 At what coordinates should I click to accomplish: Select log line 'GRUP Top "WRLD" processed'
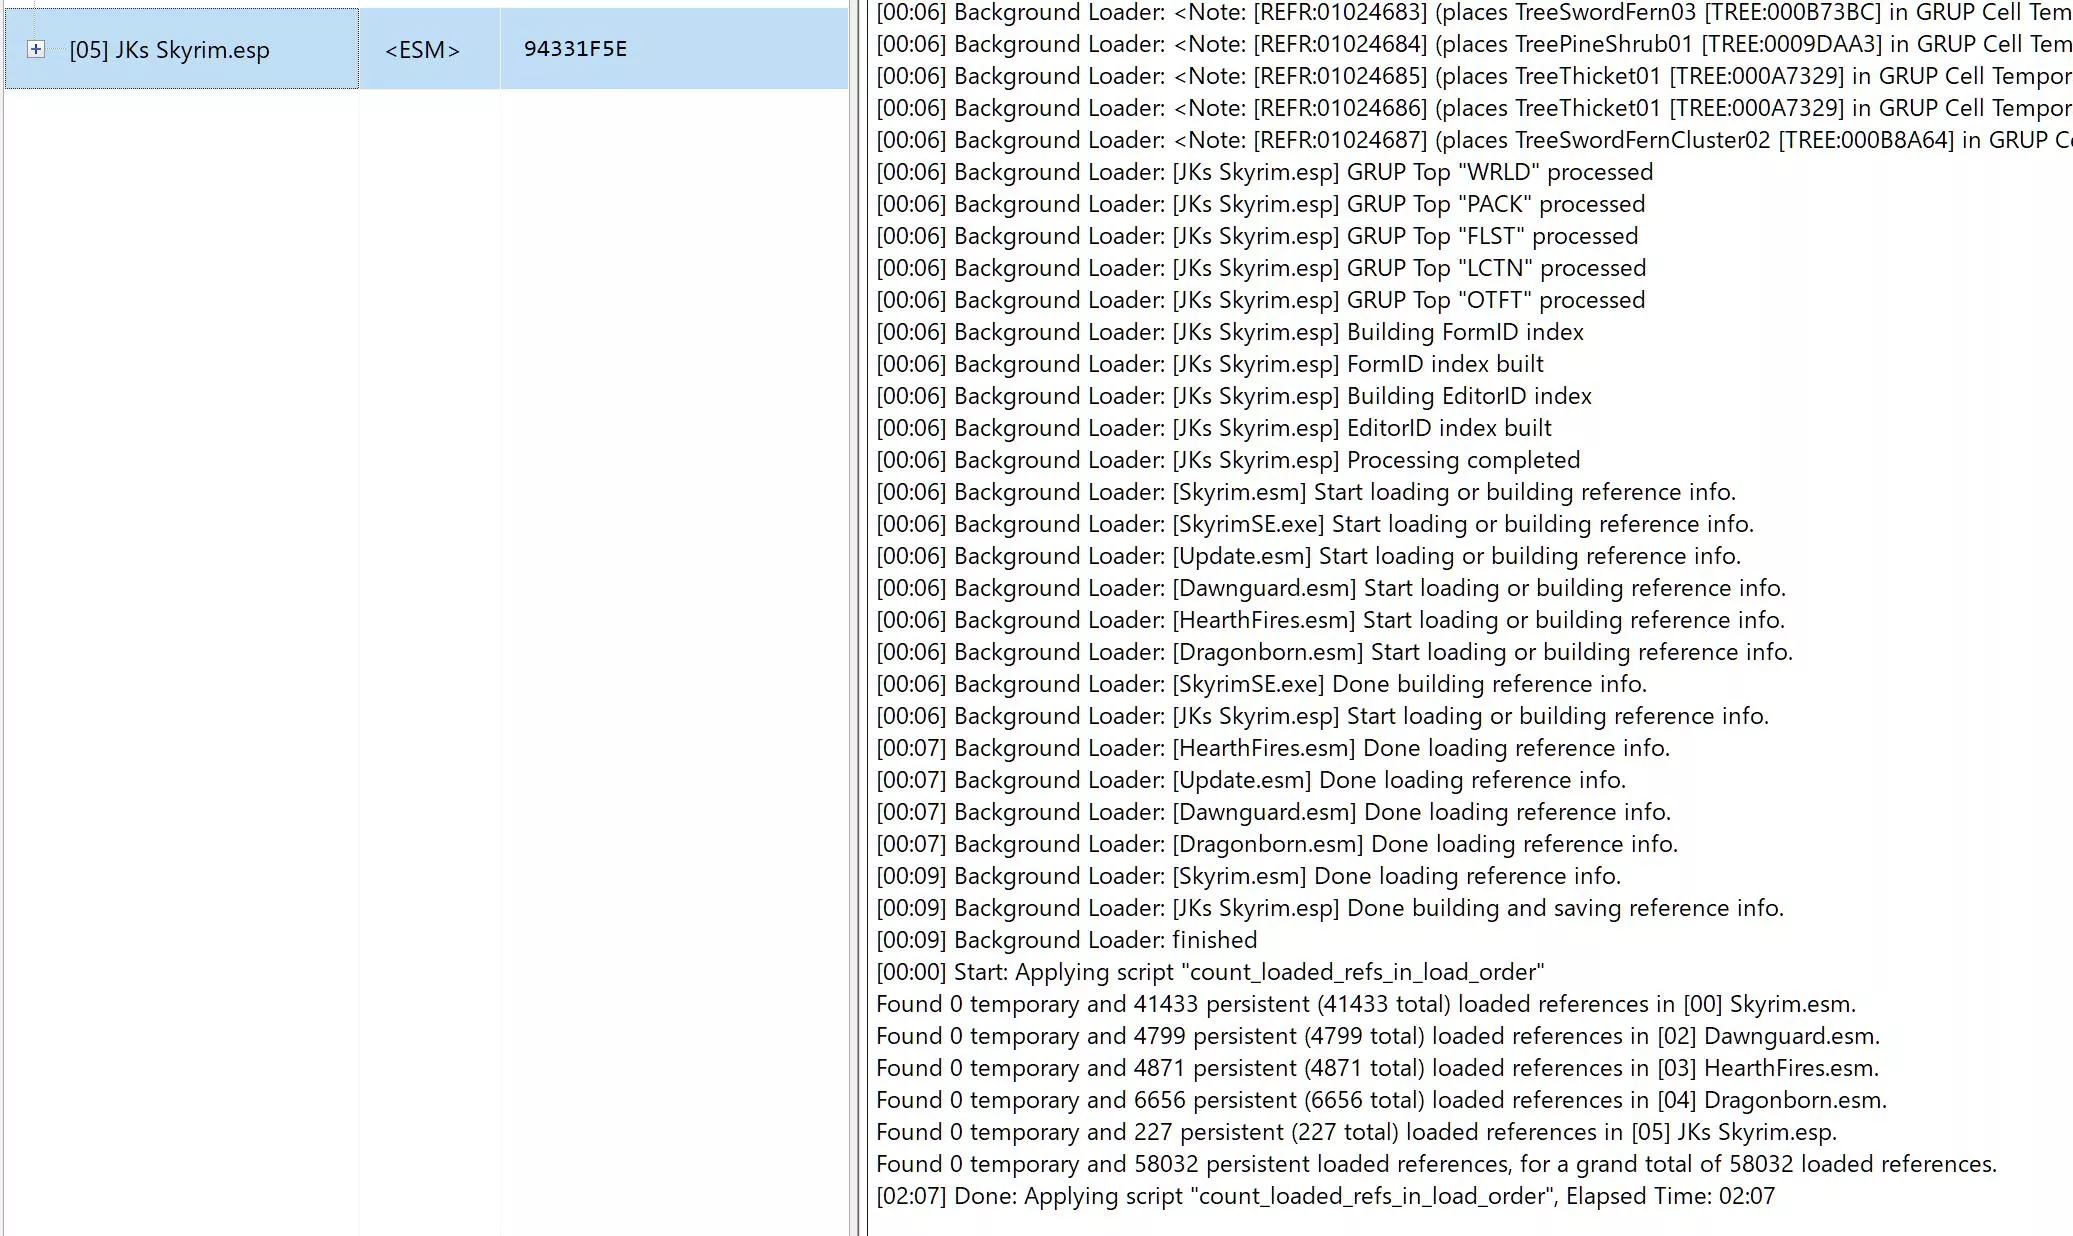pos(1264,172)
